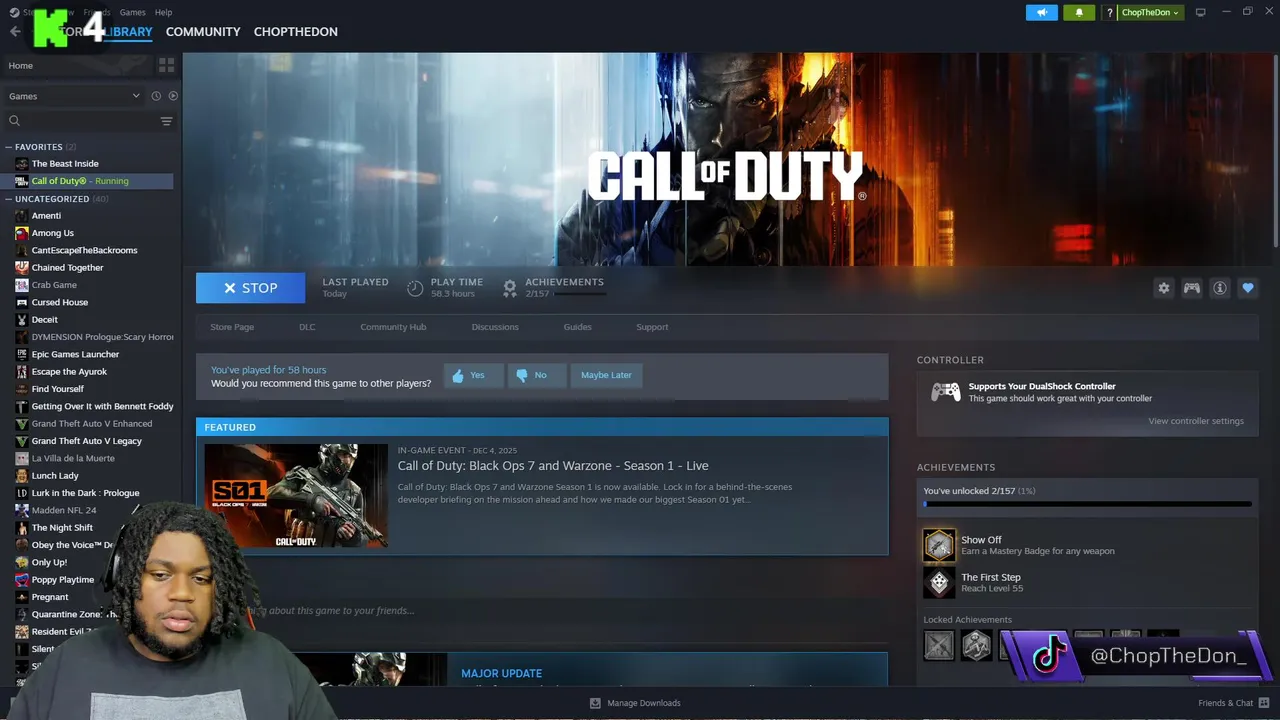The width and height of the screenshot is (1280, 720).
Task: Select Amenti in library
Action: [46, 216]
